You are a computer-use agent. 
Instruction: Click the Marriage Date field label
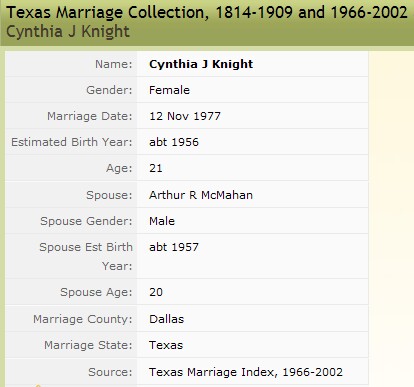90,116
